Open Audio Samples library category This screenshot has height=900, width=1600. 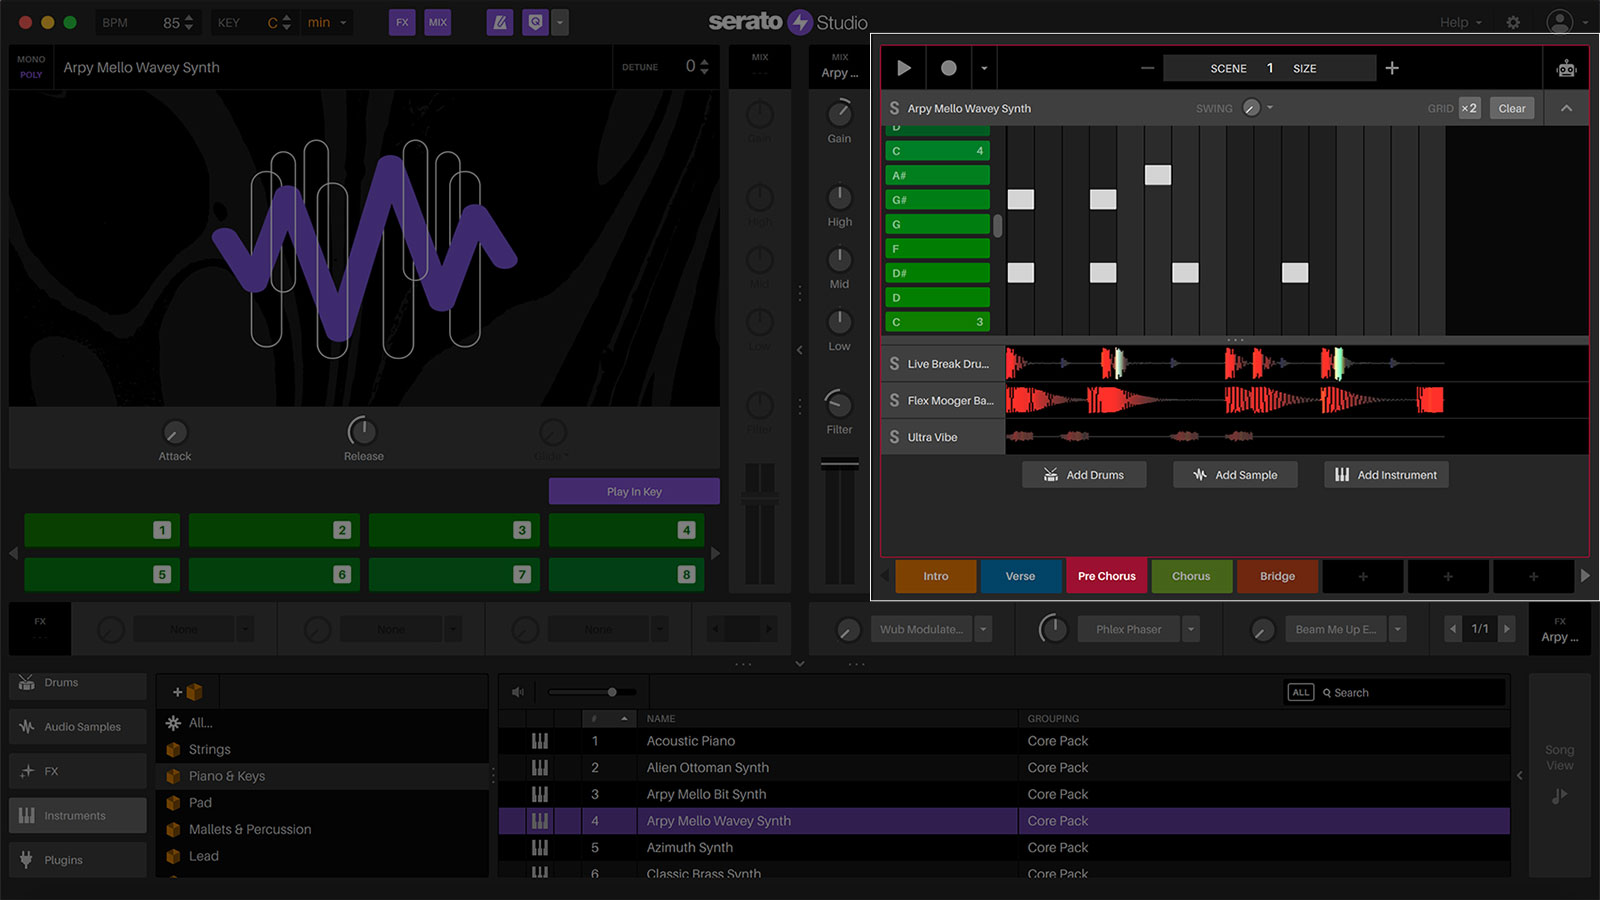pos(78,727)
